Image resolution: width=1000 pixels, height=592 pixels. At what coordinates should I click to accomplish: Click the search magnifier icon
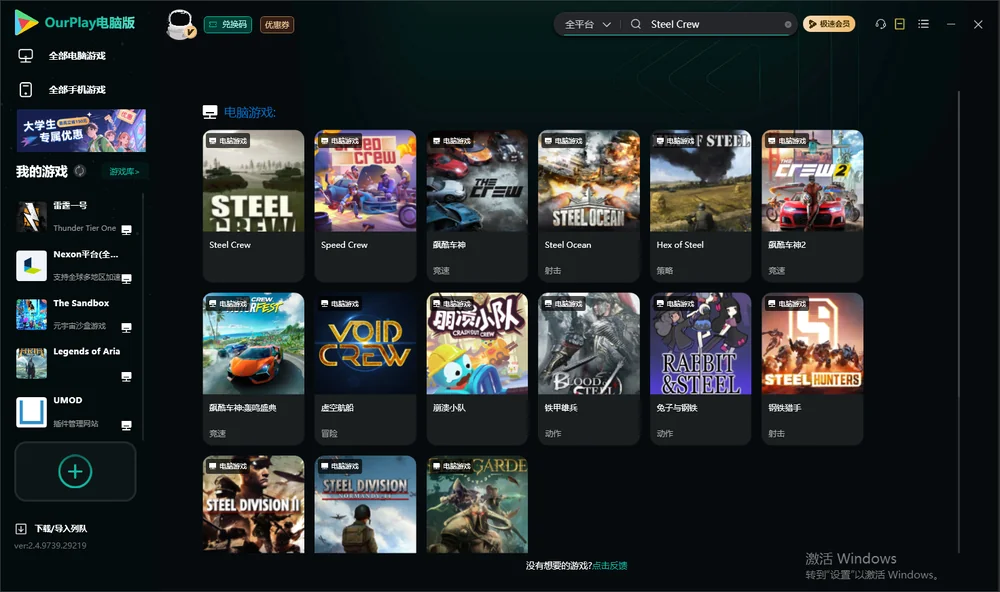[x=636, y=24]
